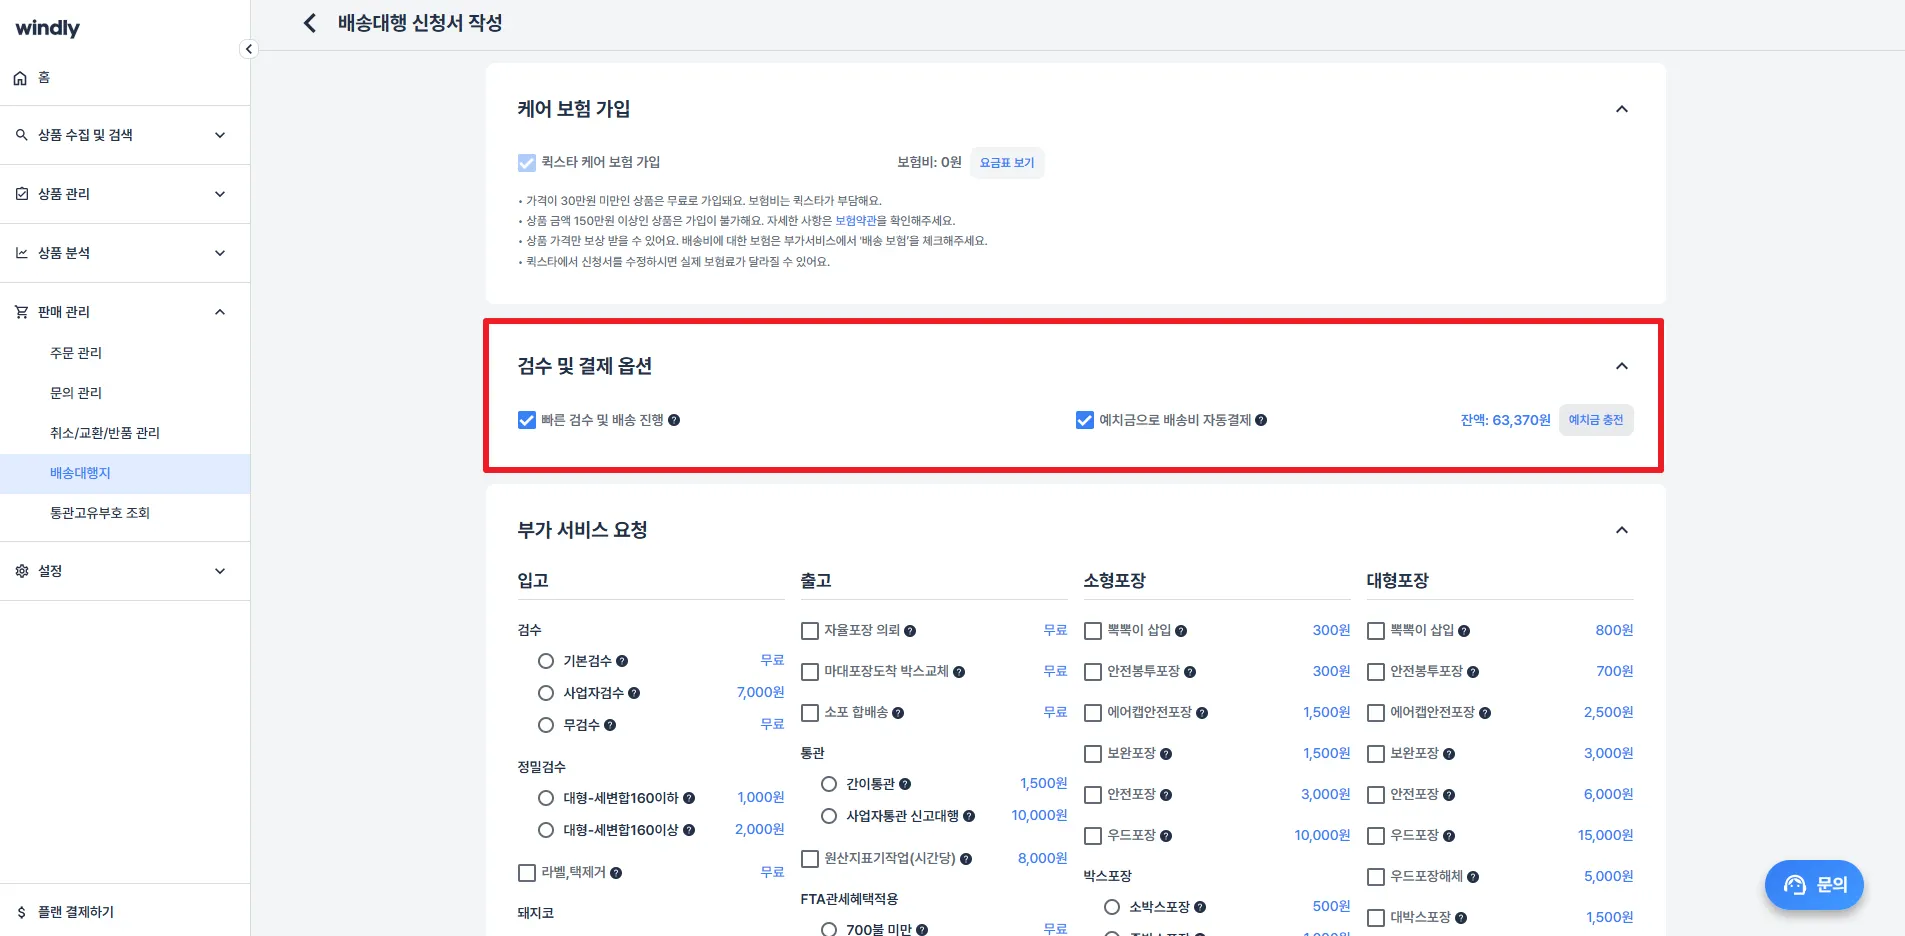Viewport: 1905px width, 936px height.
Task: Click the windly logo
Action: [x=48, y=28]
